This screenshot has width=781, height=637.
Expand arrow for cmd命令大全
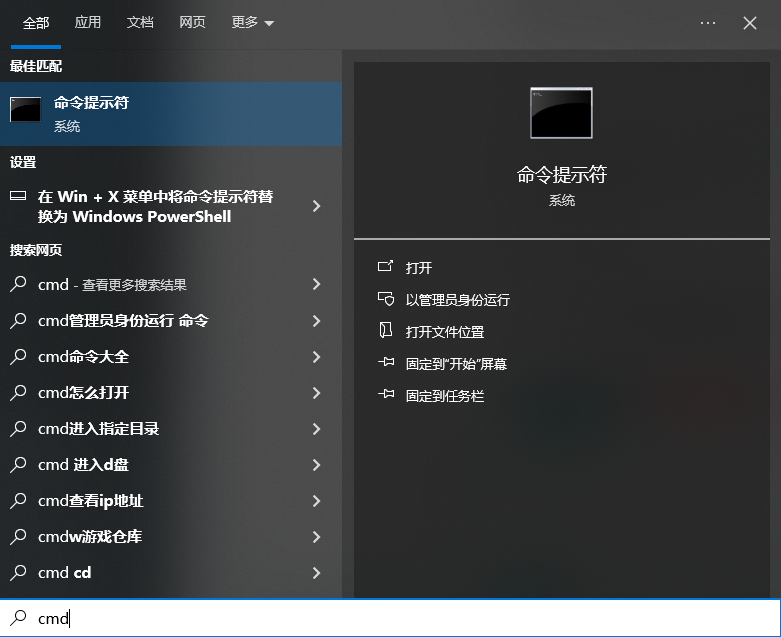point(316,357)
